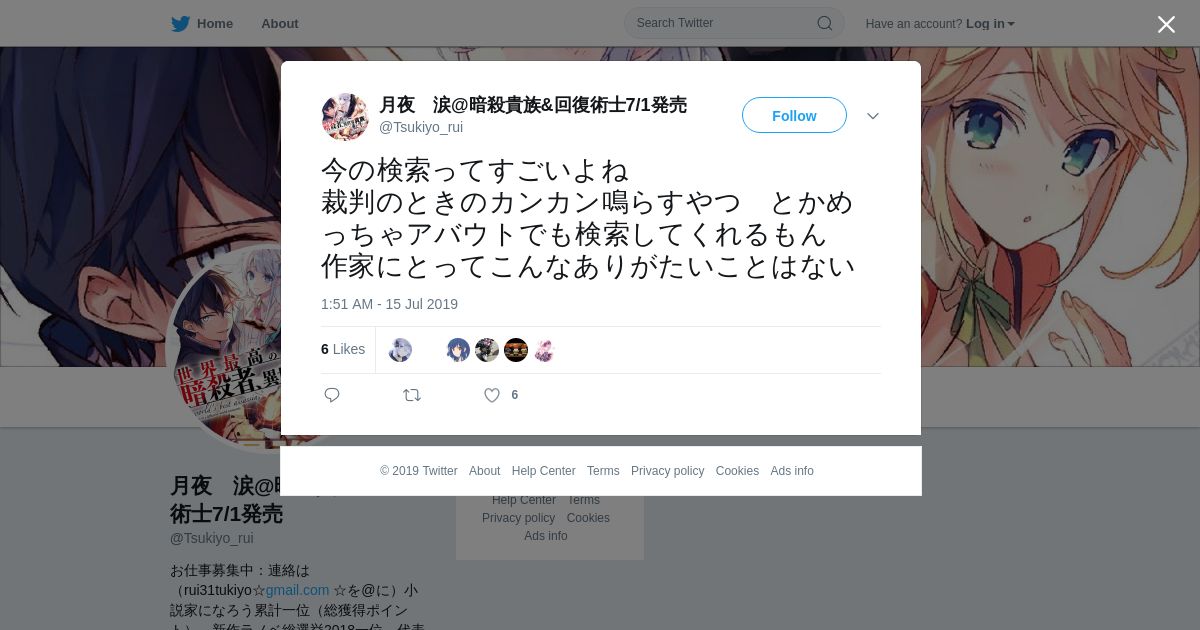Image resolution: width=1200 pixels, height=630 pixels.
Task: Open the 6 Likes list
Action: 343,349
